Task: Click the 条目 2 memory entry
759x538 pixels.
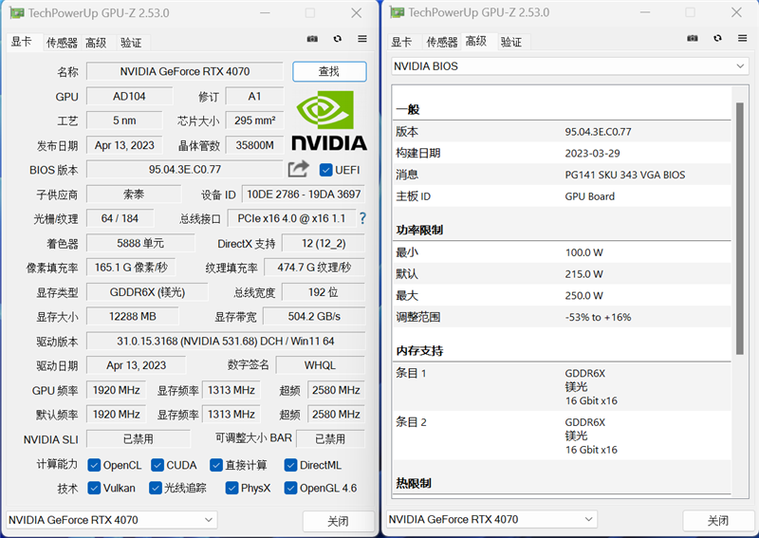Action: (x=562, y=435)
